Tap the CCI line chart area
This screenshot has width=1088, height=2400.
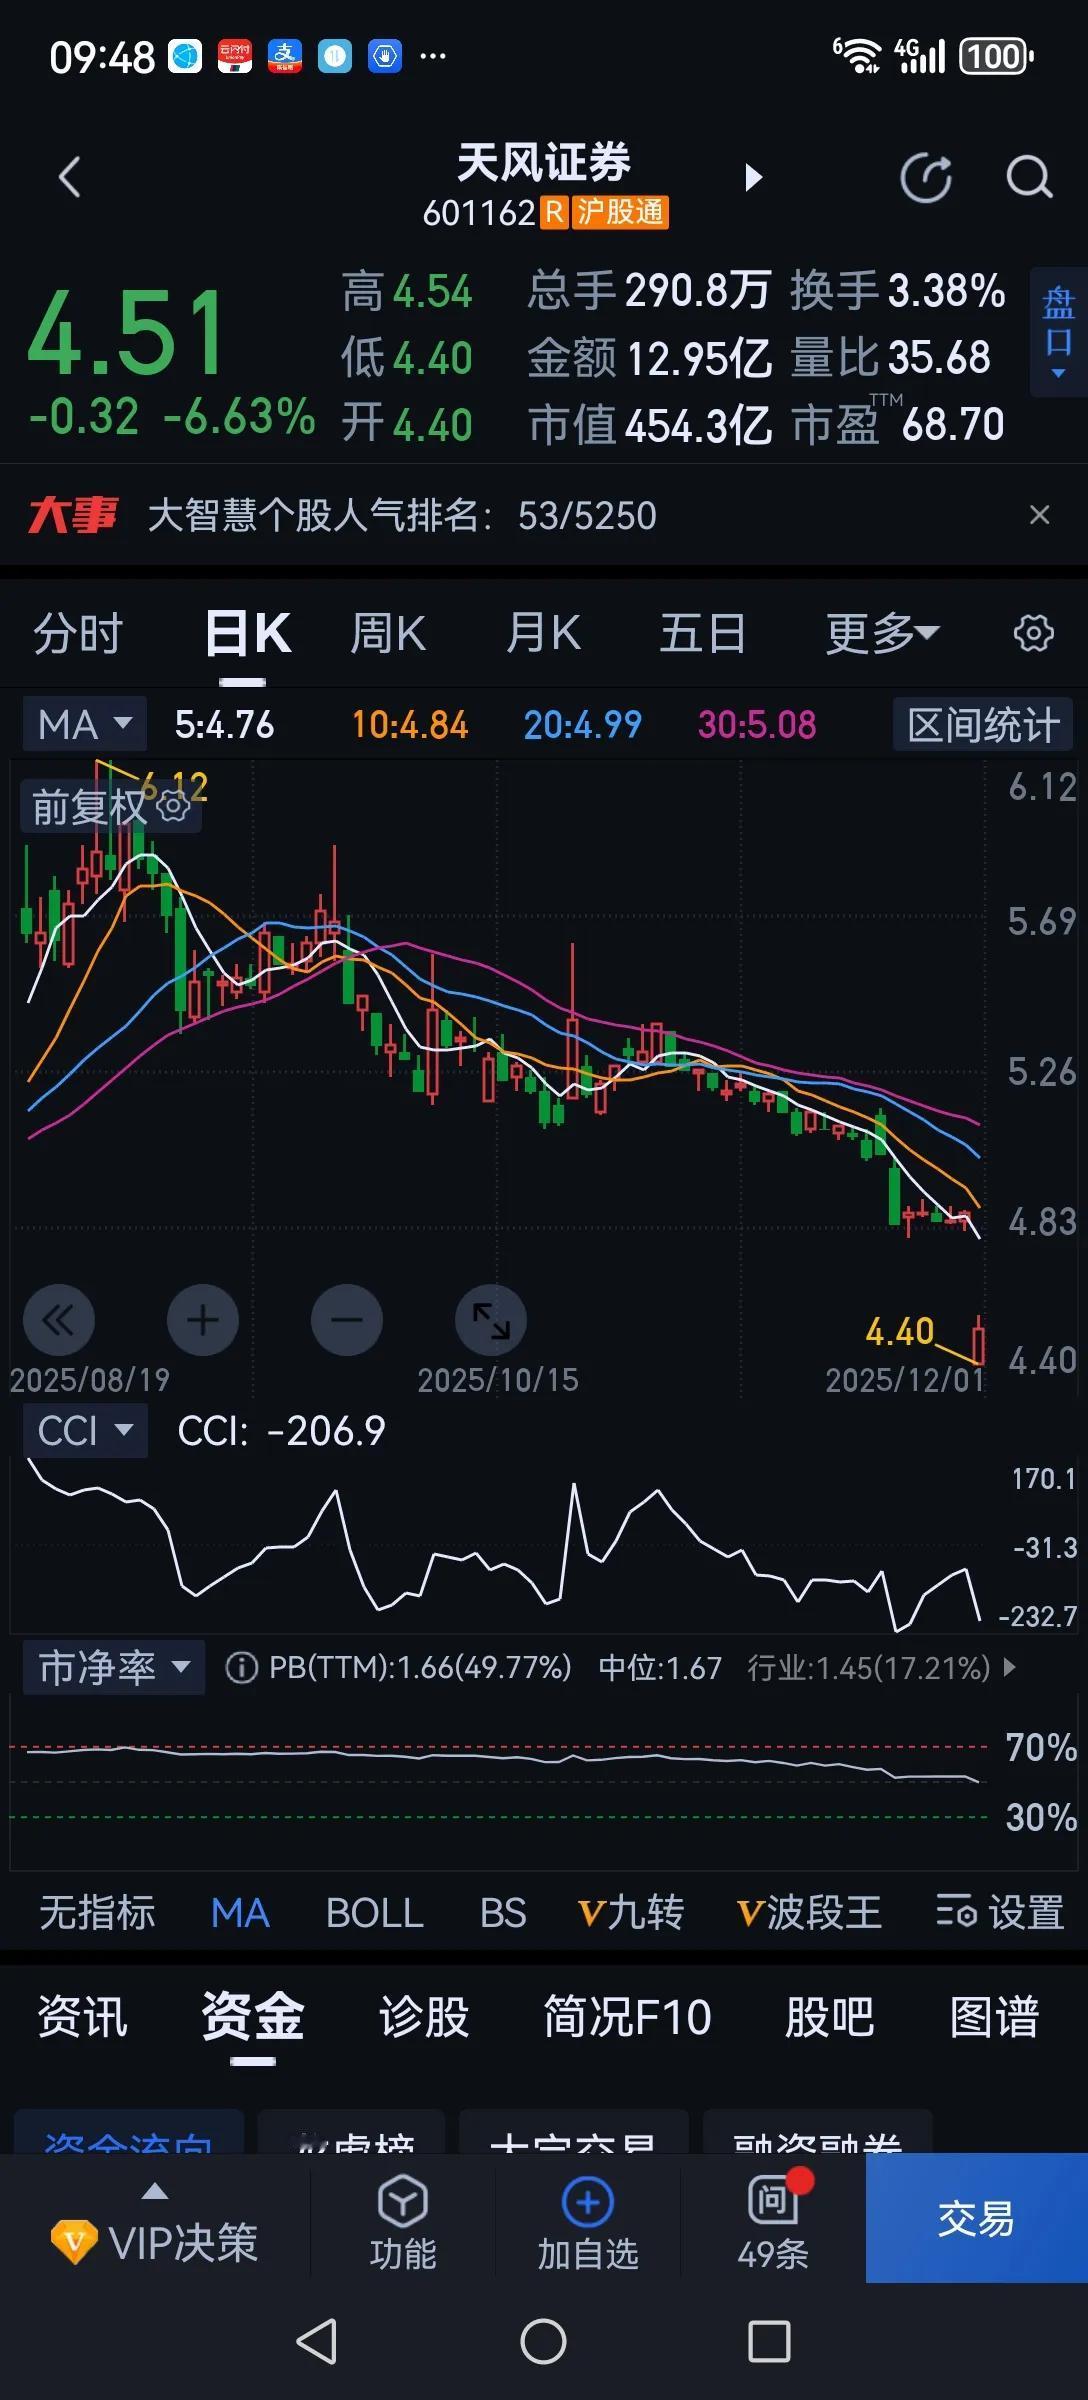500,1545
